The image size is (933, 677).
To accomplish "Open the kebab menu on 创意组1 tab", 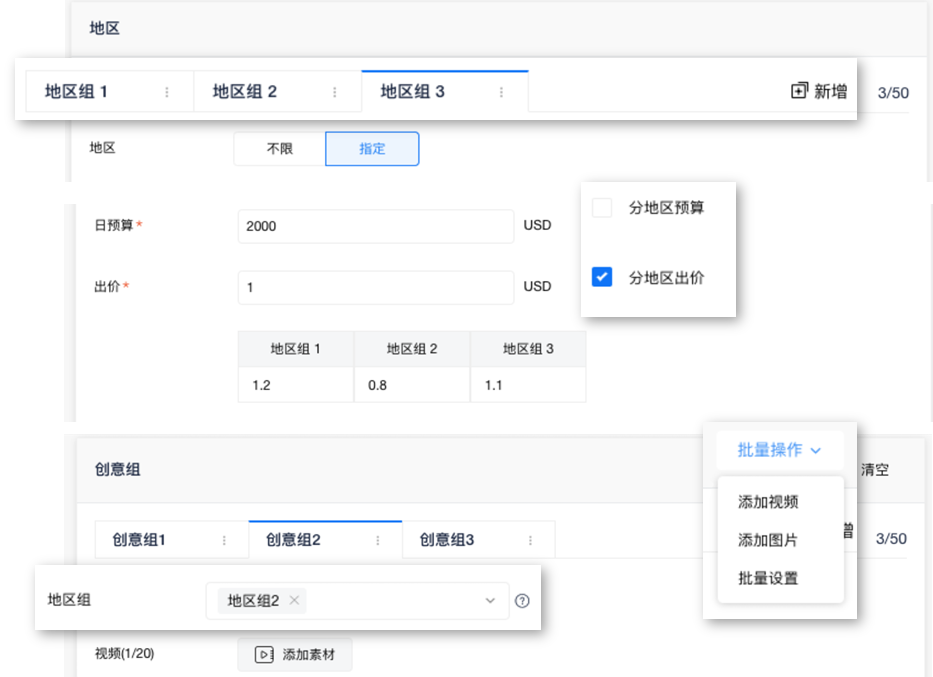I will [x=224, y=539].
